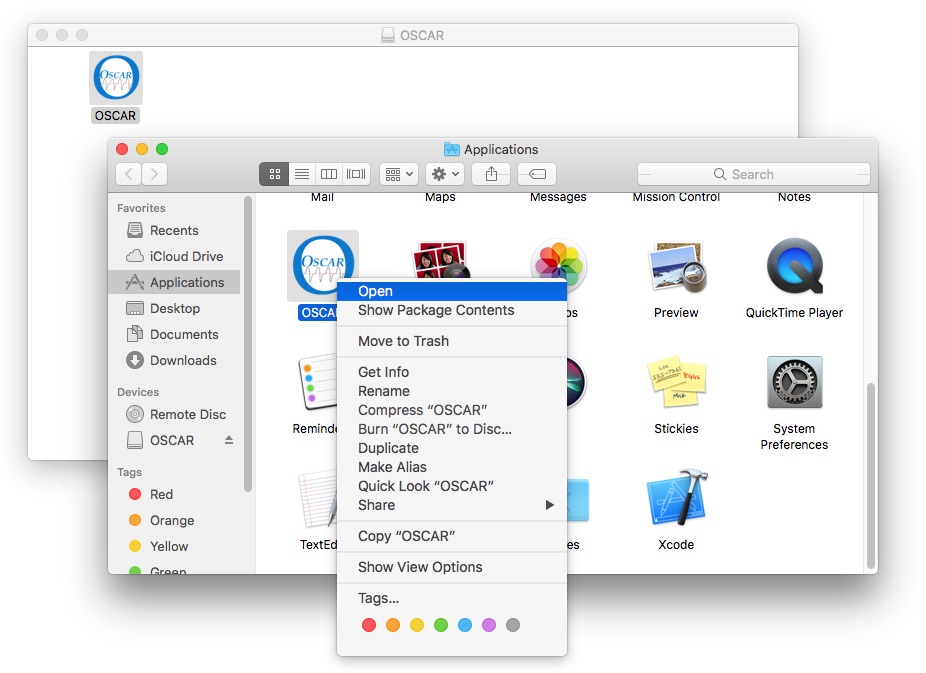The height and width of the screenshot is (673, 926).
Task: Switch to Cover Flow view
Action: 356,174
